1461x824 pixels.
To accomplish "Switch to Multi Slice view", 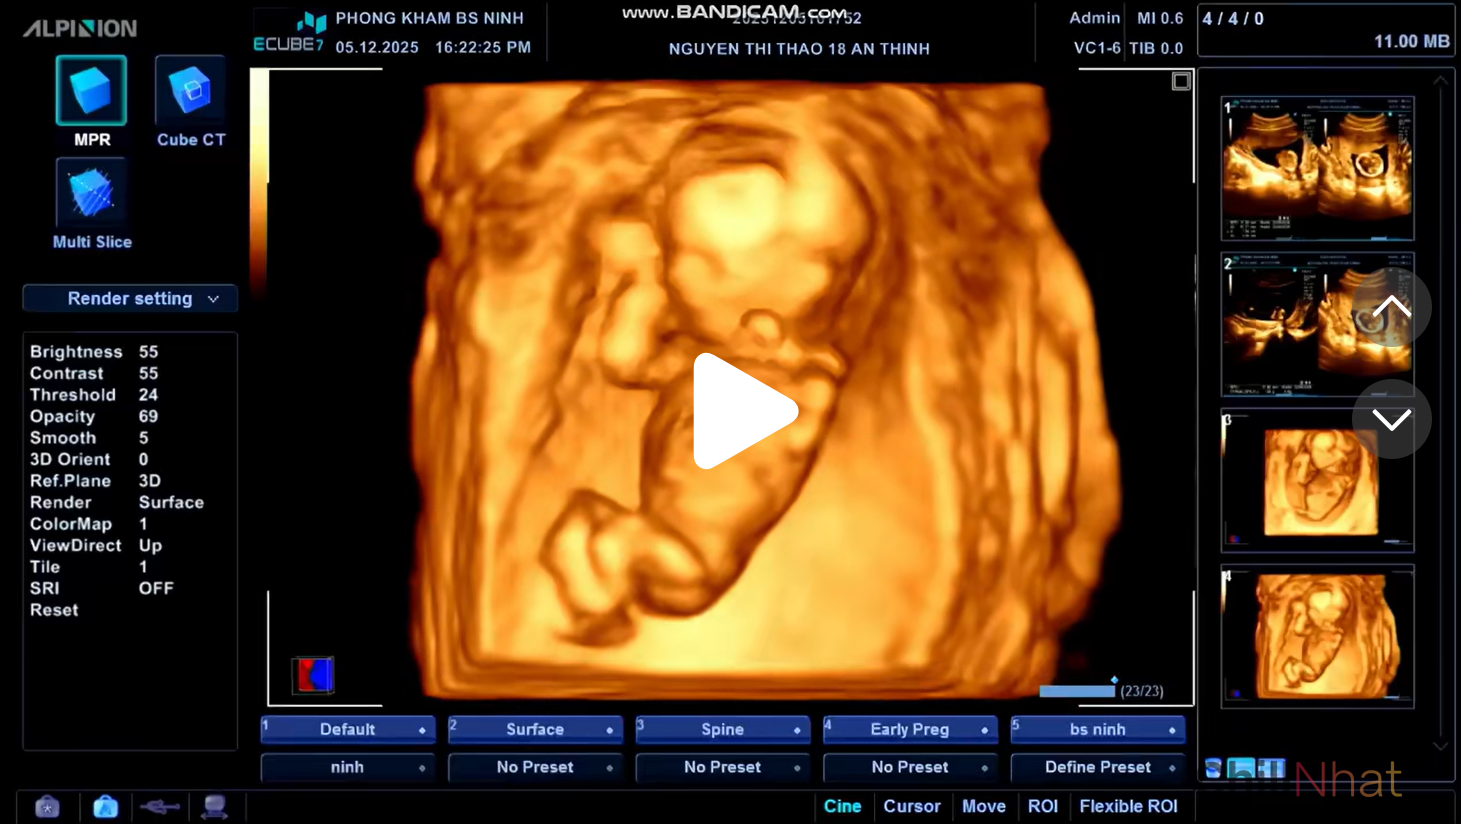I will coord(91,193).
